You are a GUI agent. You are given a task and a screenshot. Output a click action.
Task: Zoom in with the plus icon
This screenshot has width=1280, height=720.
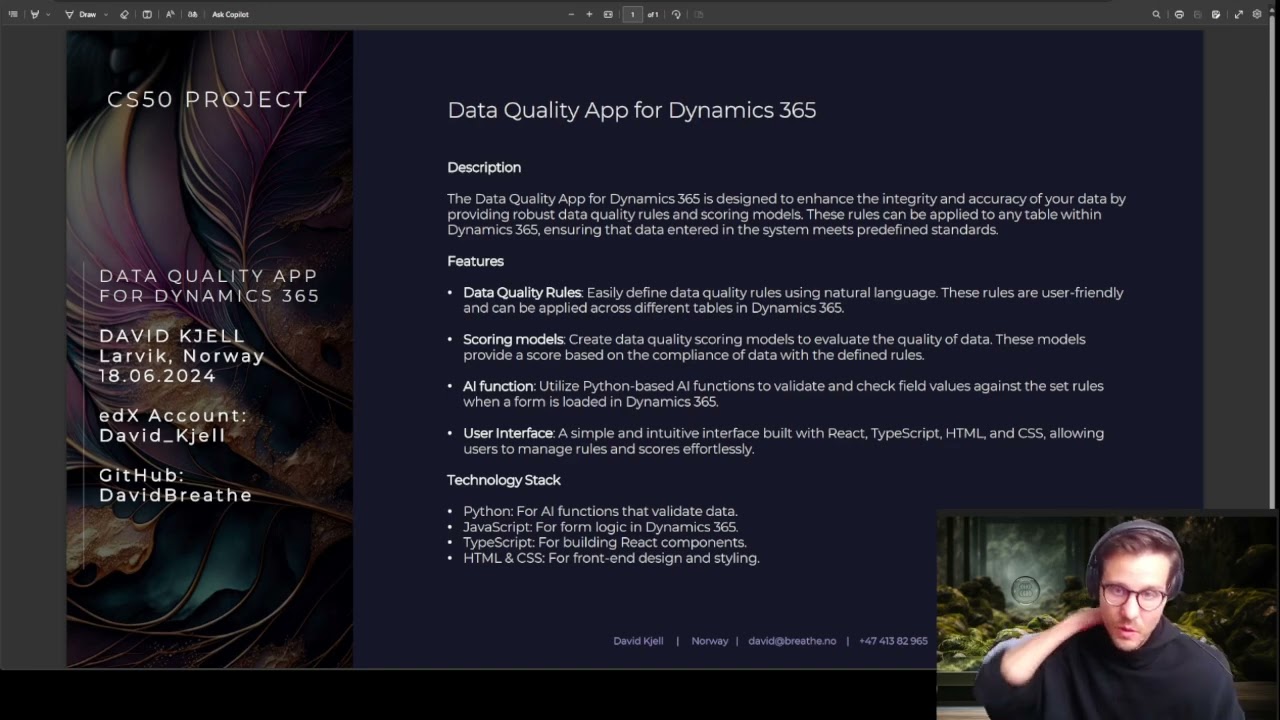[589, 14]
